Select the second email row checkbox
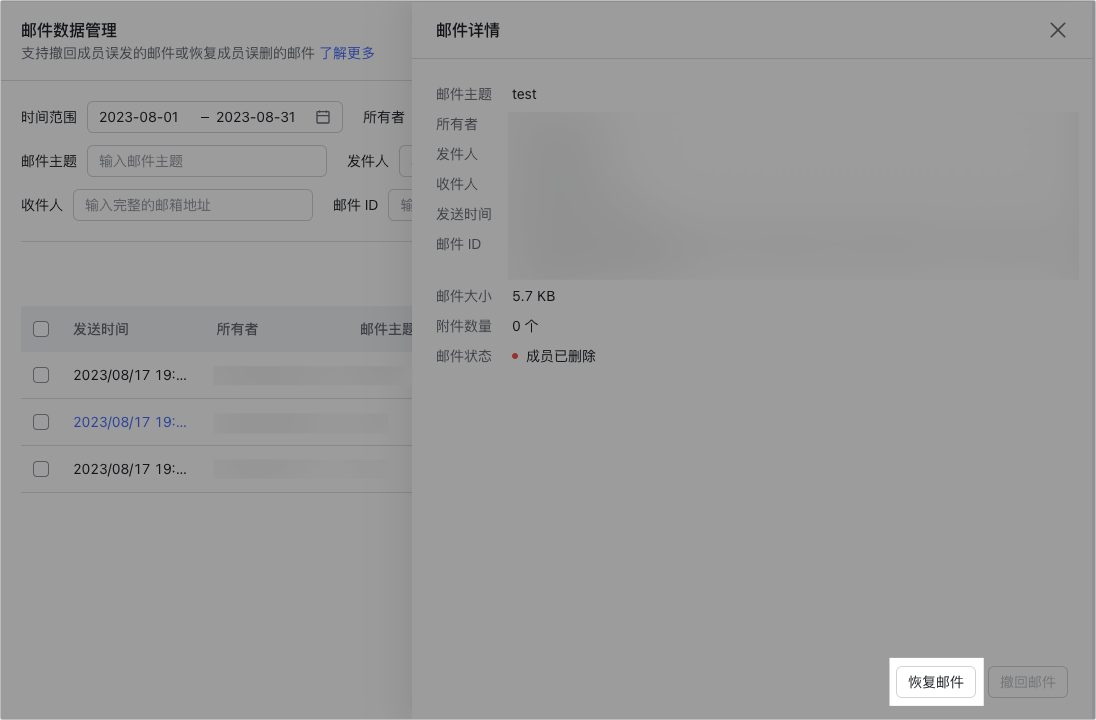Screen dimensions: 1096x720 [41, 422]
